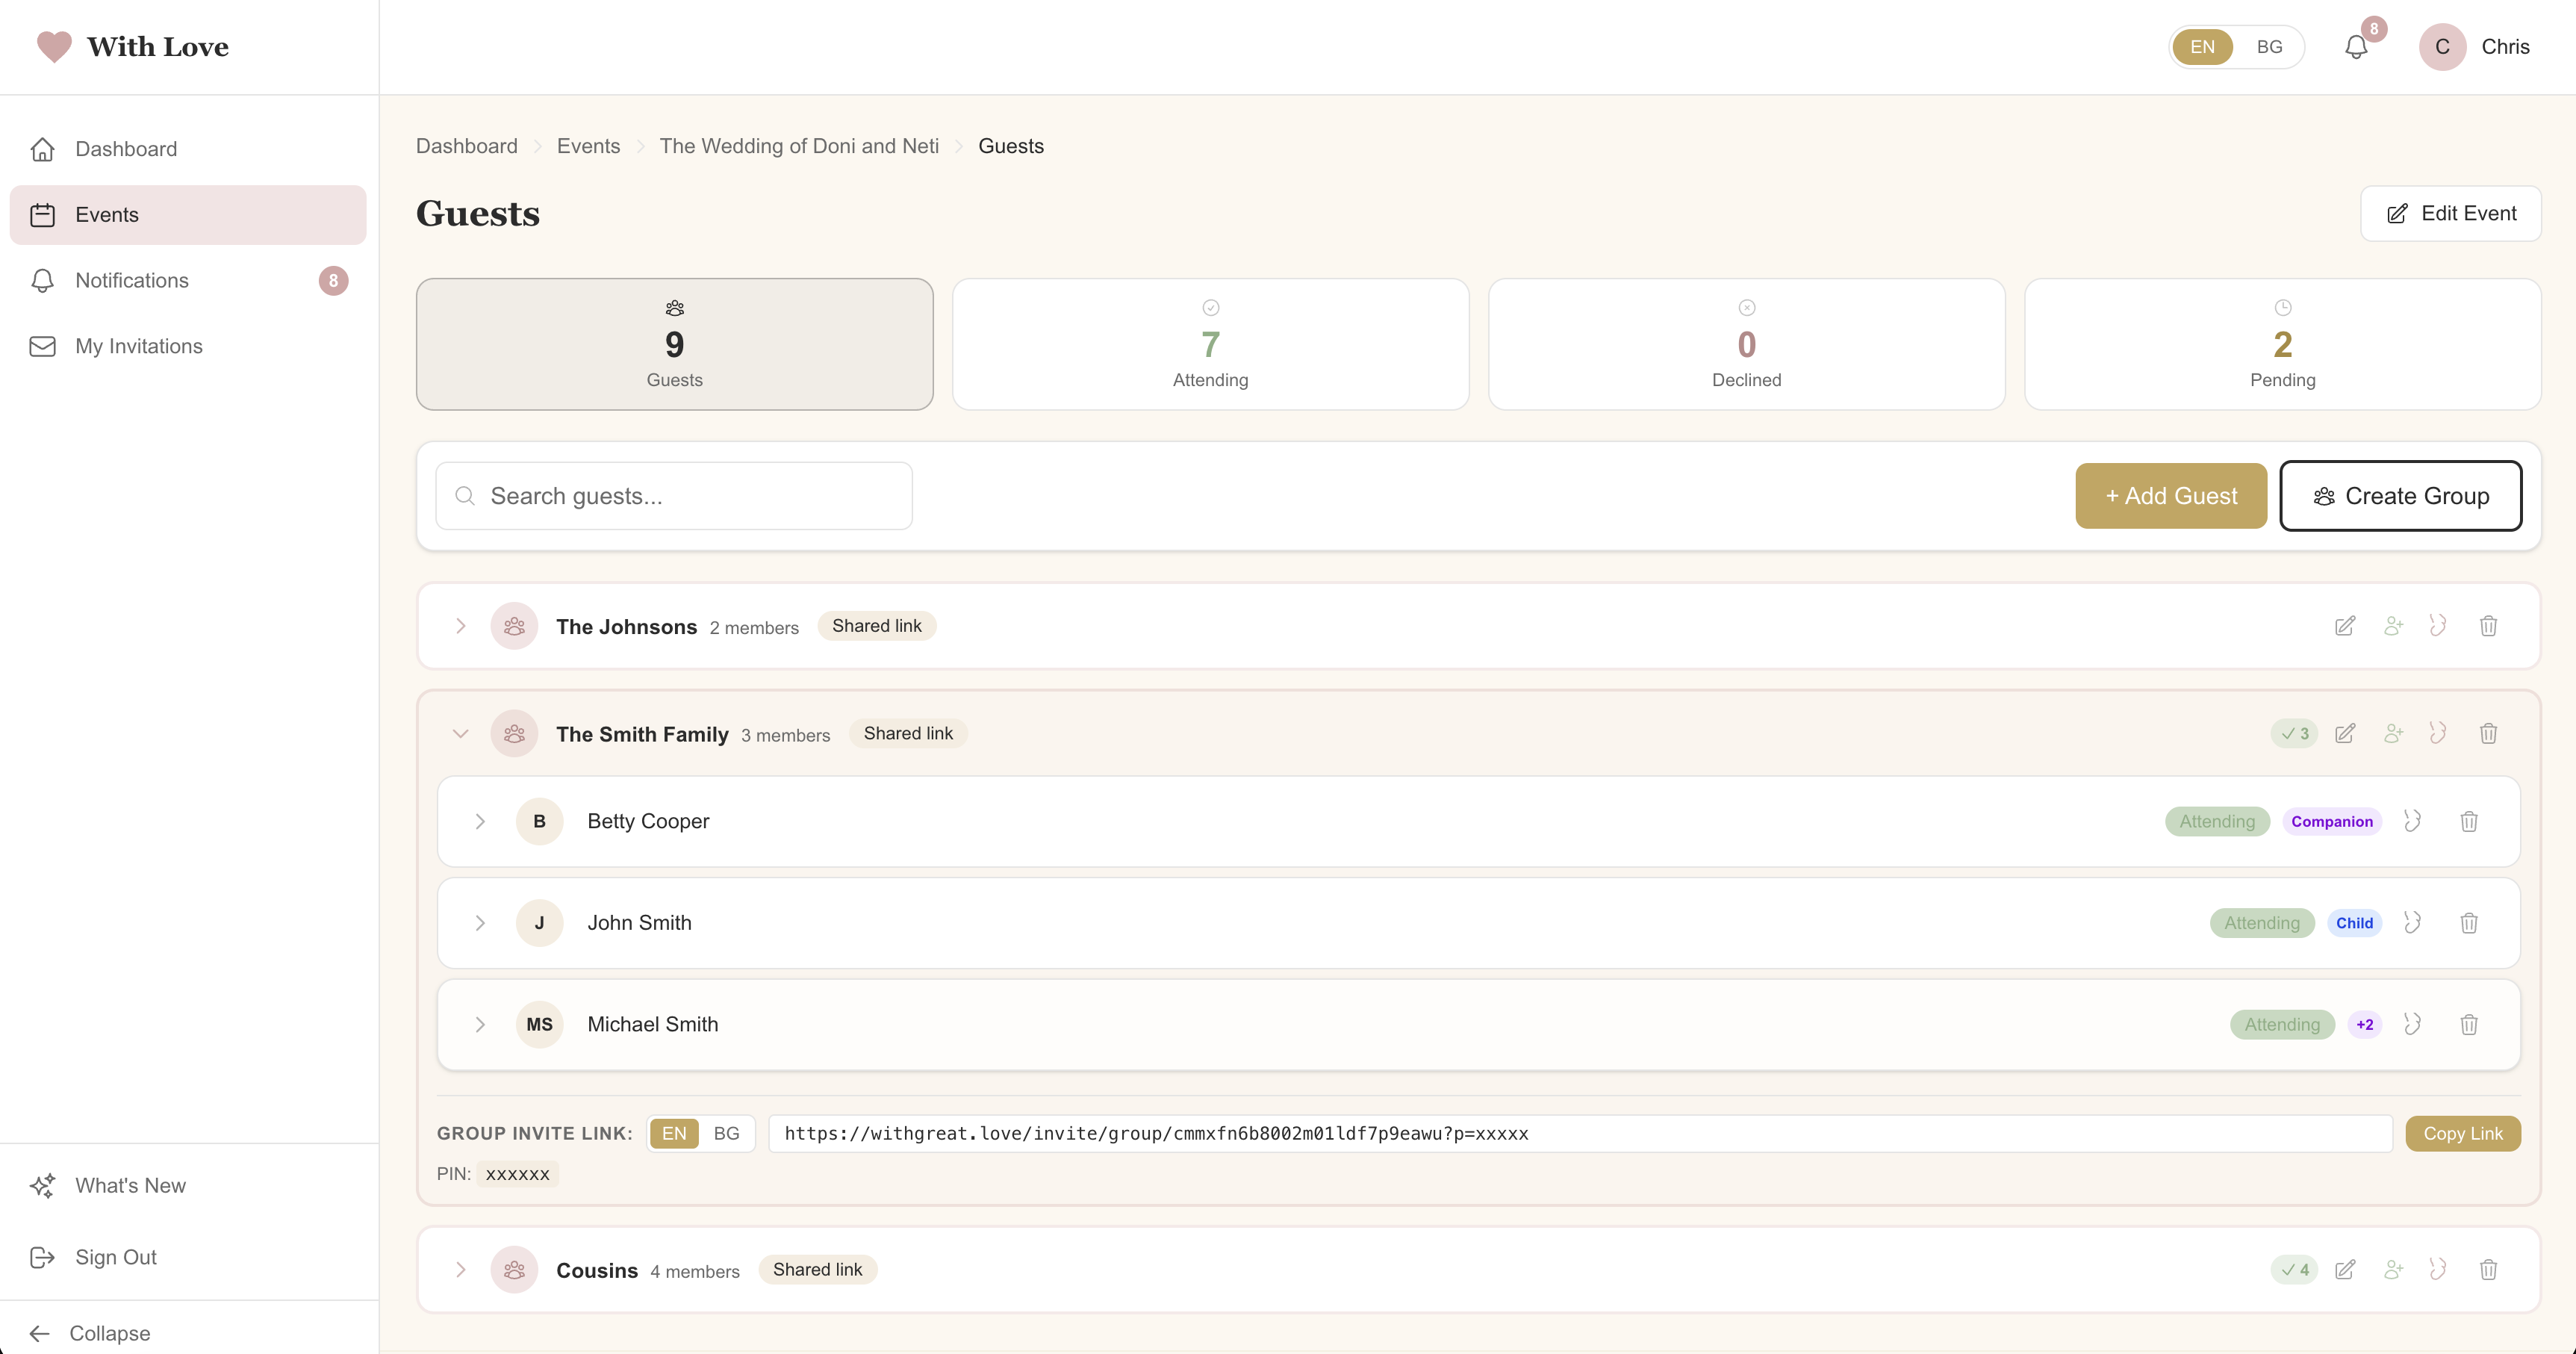The height and width of the screenshot is (1354, 2576).
Task: Click the Add Guest button
Action: tap(2170, 496)
